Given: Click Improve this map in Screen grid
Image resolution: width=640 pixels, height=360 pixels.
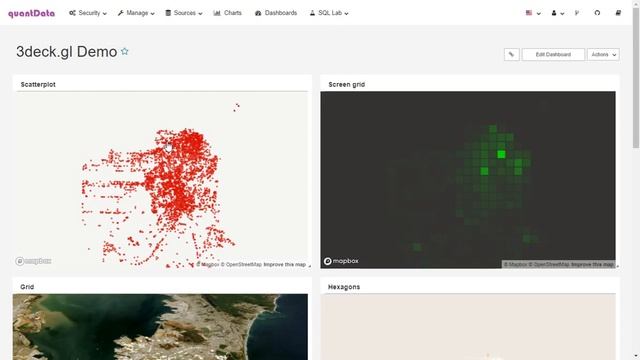Looking at the screenshot, I should [592, 264].
